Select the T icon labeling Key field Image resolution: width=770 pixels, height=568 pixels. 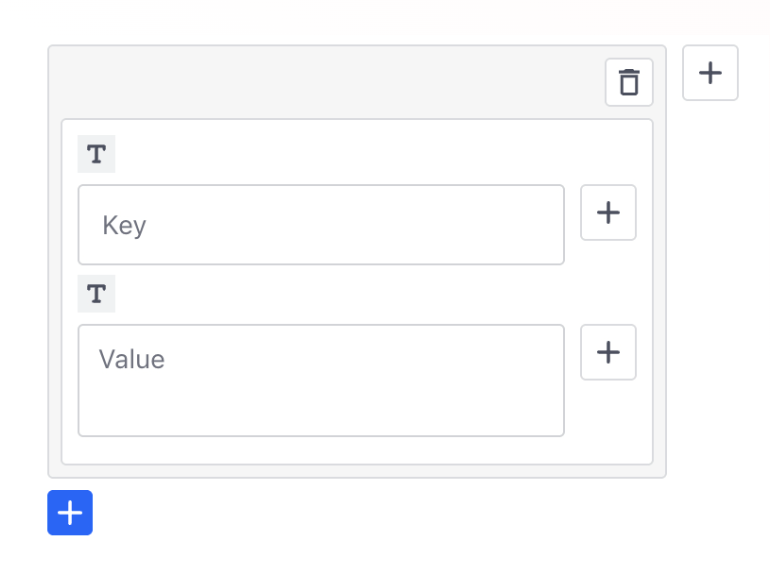(x=96, y=154)
